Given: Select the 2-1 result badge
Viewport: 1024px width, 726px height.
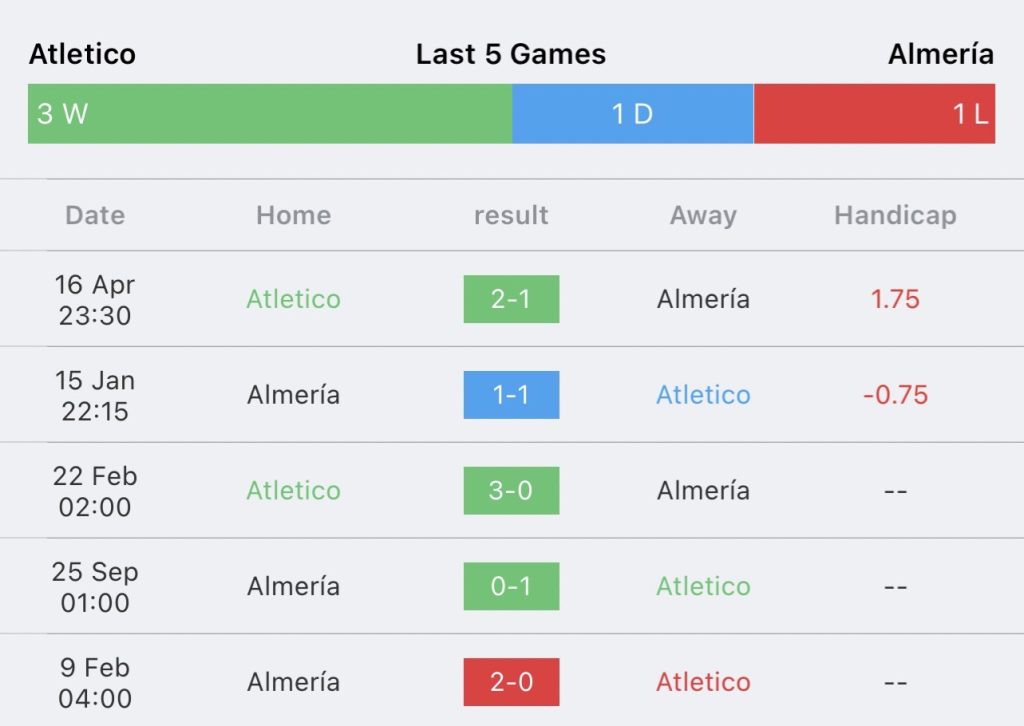Looking at the screenshot, I should point(511,299).
